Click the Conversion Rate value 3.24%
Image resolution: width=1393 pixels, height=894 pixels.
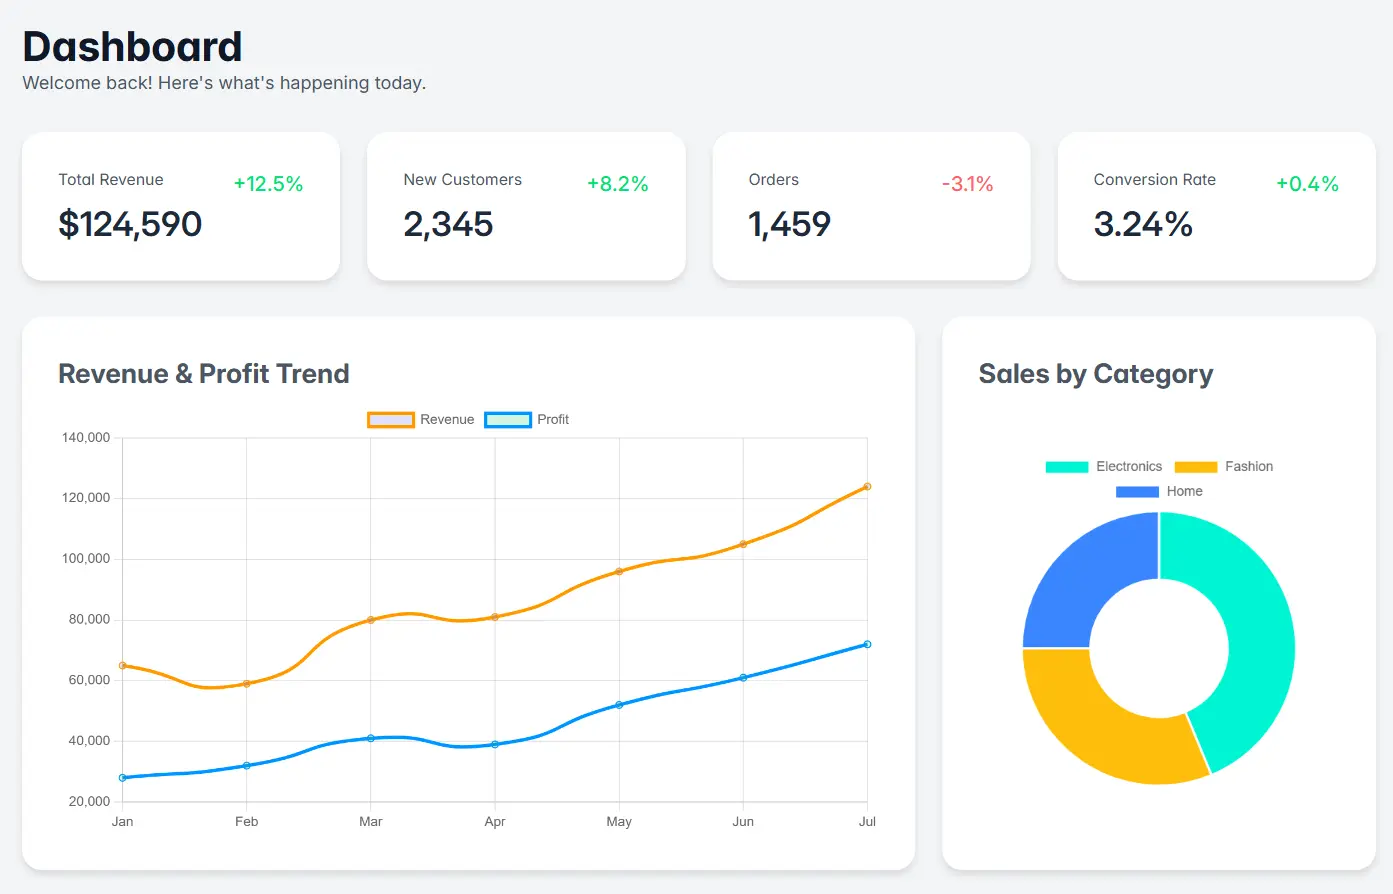point(1143,224)
